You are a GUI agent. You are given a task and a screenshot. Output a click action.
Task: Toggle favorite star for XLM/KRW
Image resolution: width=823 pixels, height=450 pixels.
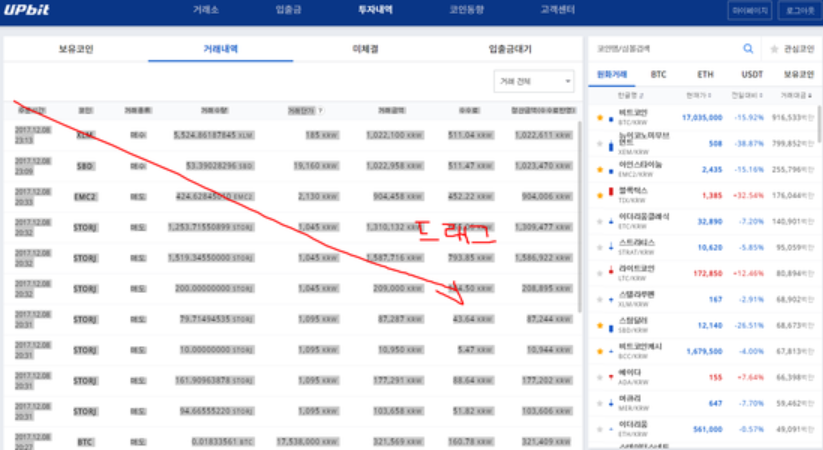click(599, 299)
